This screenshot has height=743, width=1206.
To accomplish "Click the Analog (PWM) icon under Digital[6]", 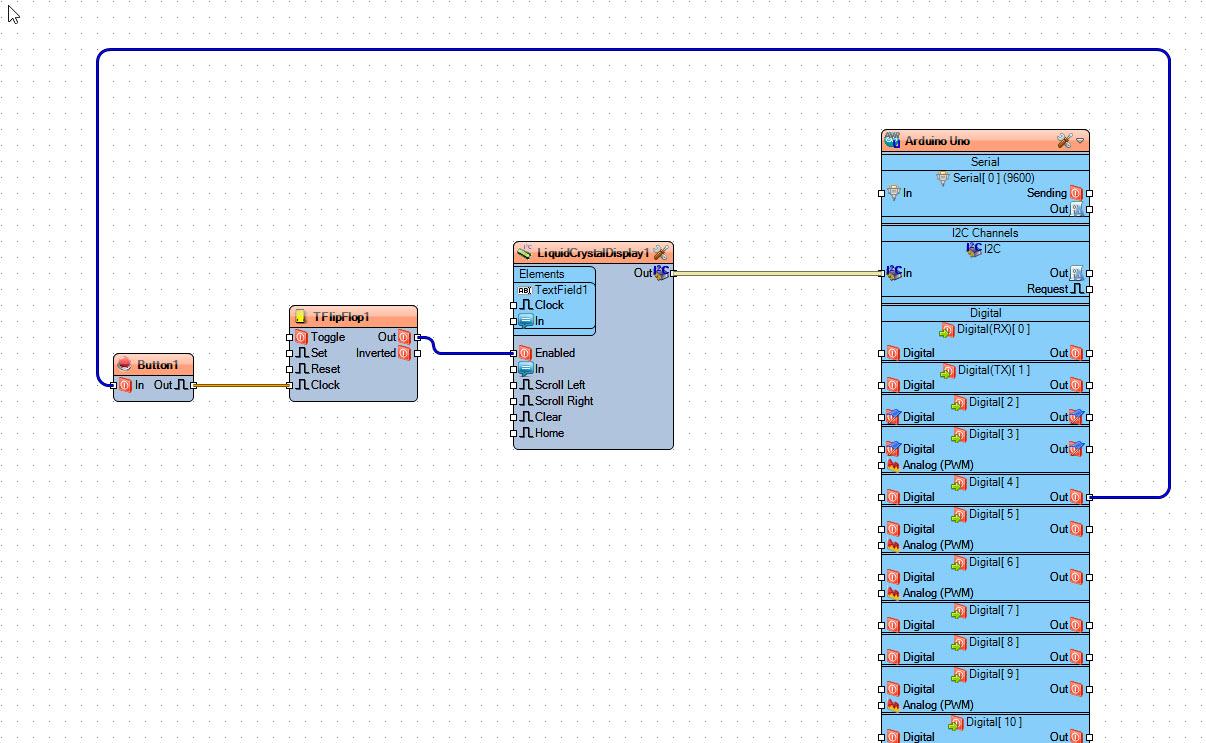I will (x=893, y=593).
